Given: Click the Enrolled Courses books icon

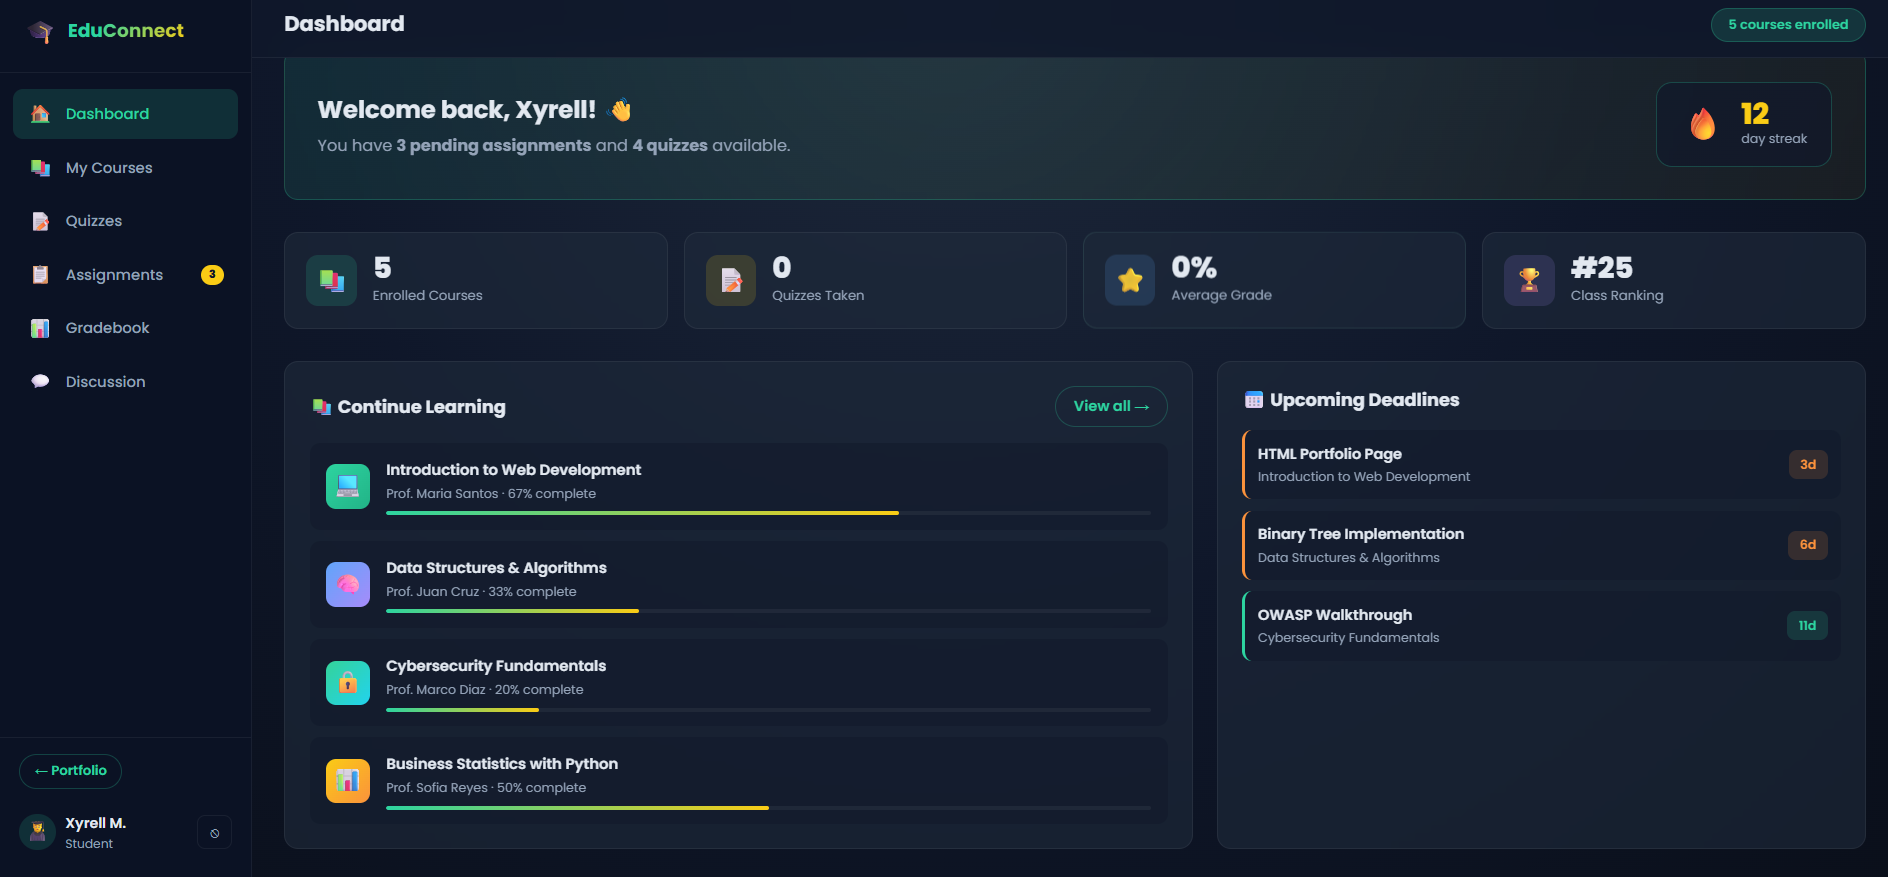Looking at the screenshot, I should 332,281.
